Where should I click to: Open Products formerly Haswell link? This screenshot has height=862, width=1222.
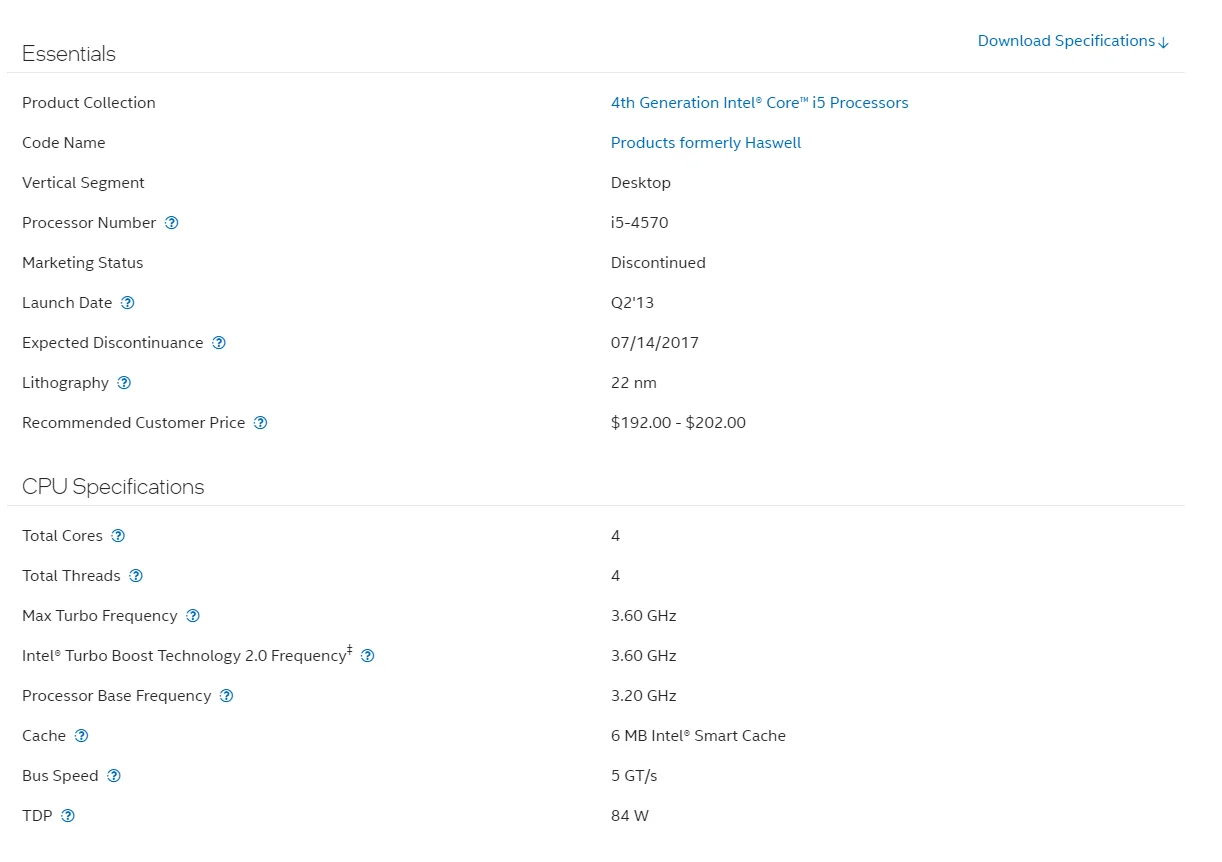(x=706, y=143)
